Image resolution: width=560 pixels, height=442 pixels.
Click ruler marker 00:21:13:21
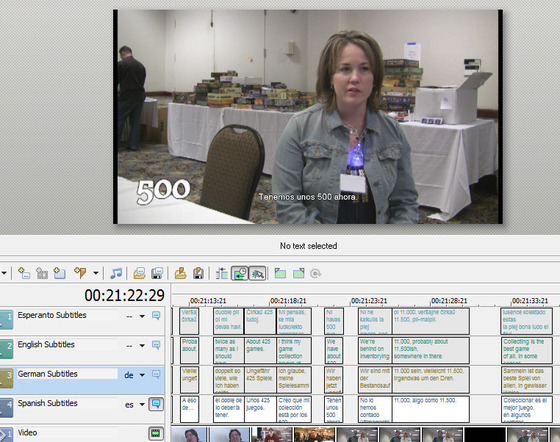208,301
